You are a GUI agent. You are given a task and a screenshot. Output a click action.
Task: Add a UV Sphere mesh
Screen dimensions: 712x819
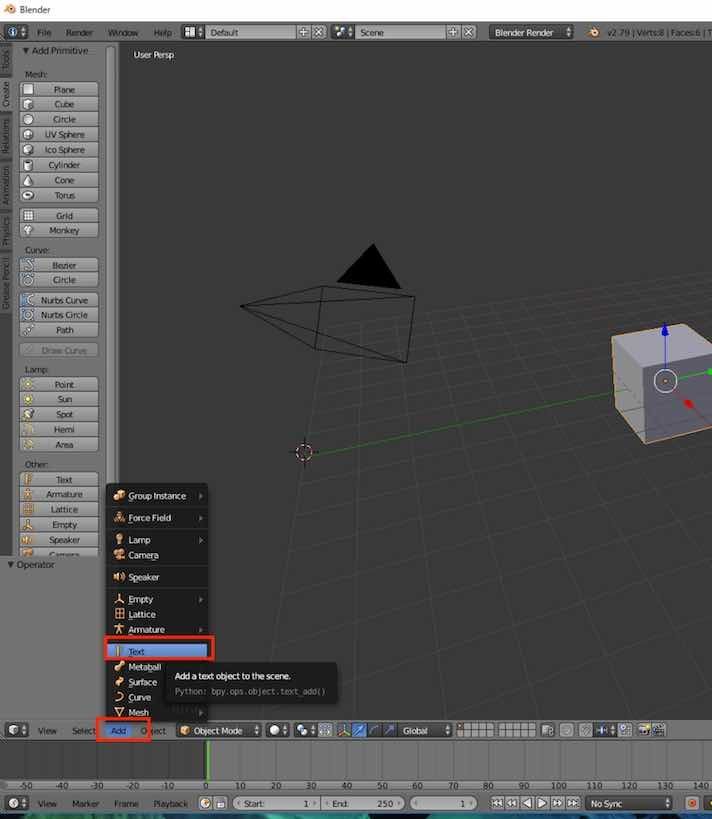pyautogui.click(x=59, y=134)
